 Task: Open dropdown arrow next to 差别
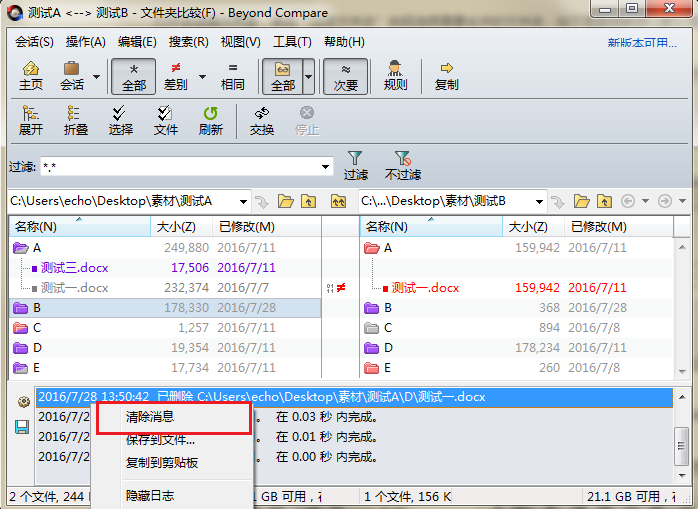(x=202, y=77)
